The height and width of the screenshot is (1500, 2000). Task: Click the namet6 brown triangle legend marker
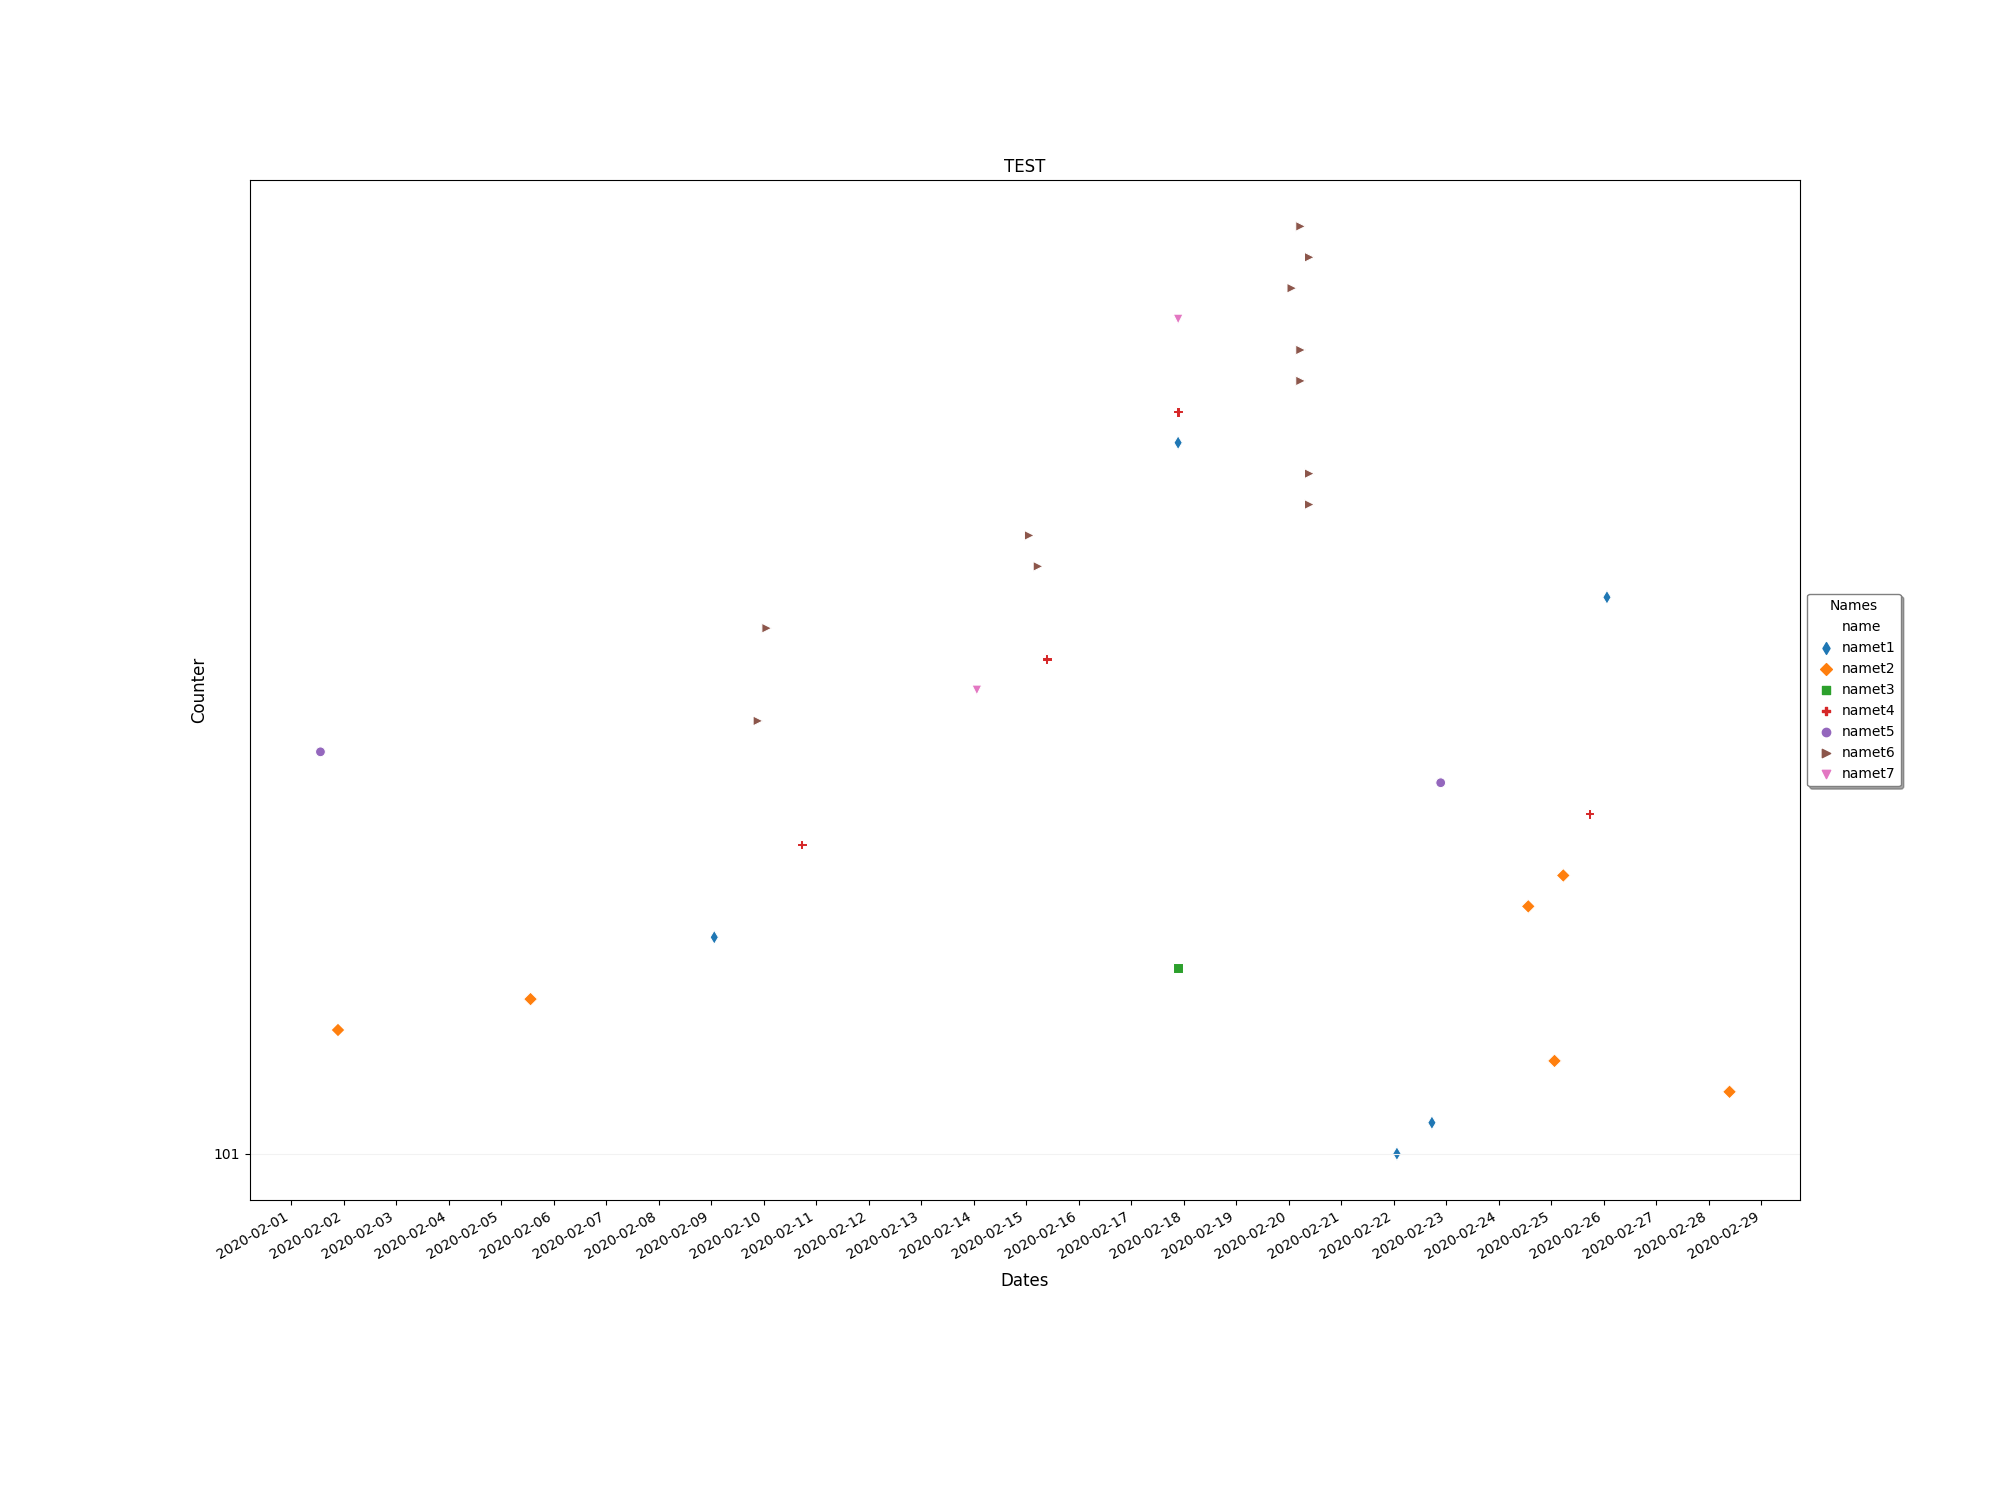pyautogui.click(x=1826, y=753)
